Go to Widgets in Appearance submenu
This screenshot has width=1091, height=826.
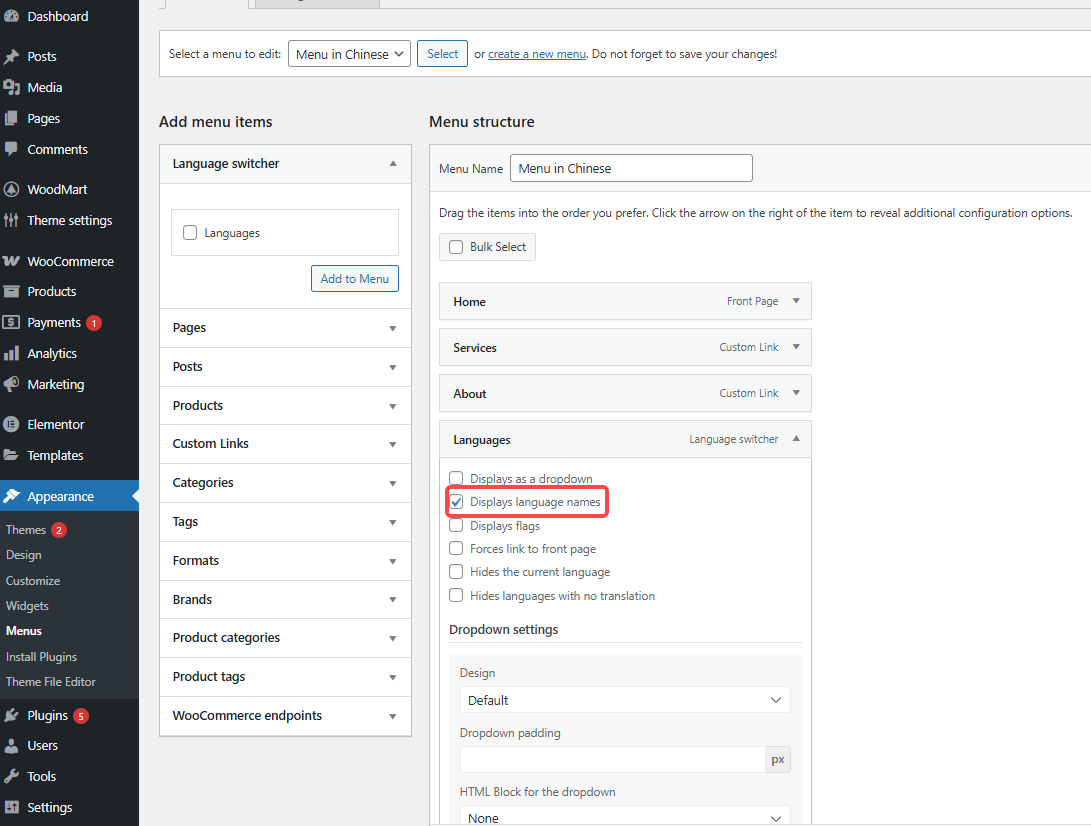click(x=27, y=606)
